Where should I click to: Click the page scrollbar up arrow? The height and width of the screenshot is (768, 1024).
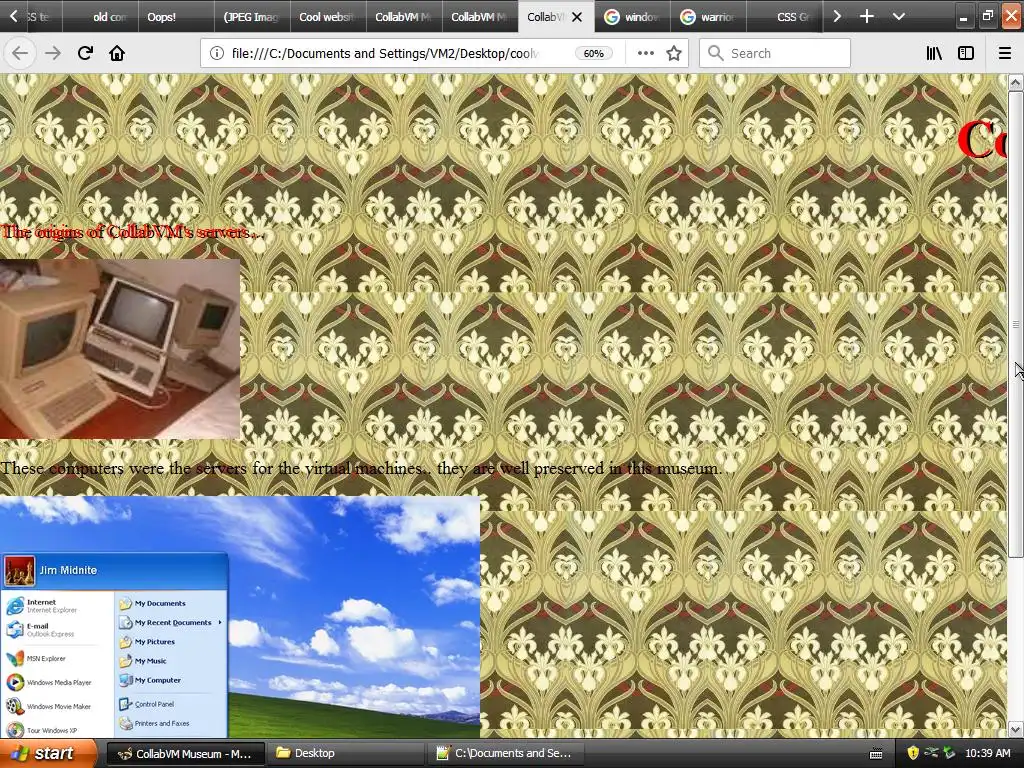click(x=1016, y=82)
